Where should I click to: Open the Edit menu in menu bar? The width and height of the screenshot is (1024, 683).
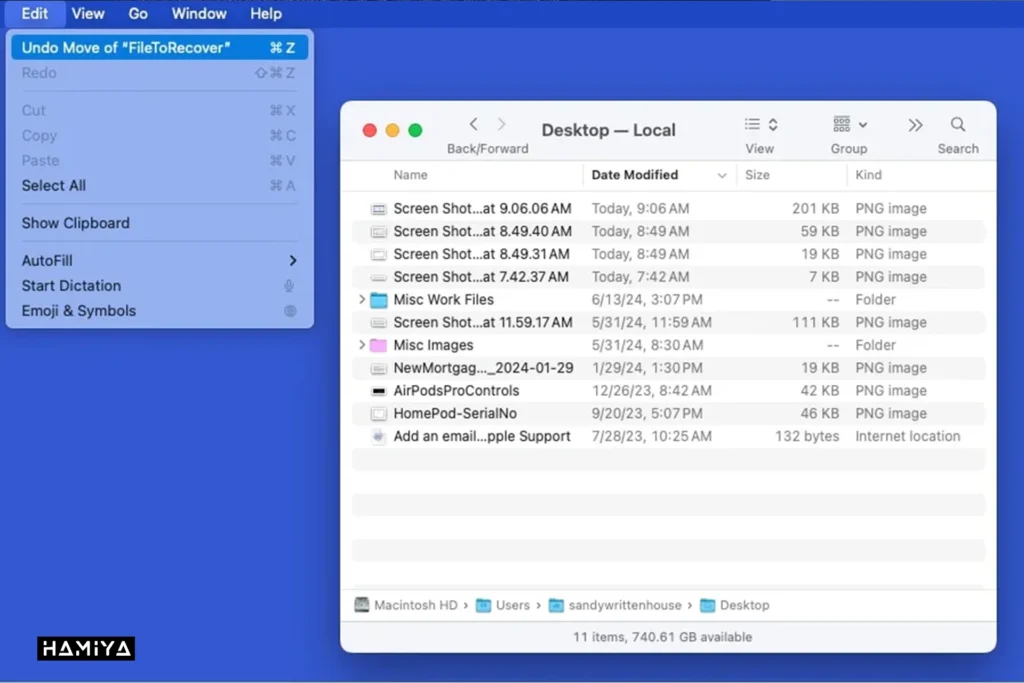coord(34,13)
